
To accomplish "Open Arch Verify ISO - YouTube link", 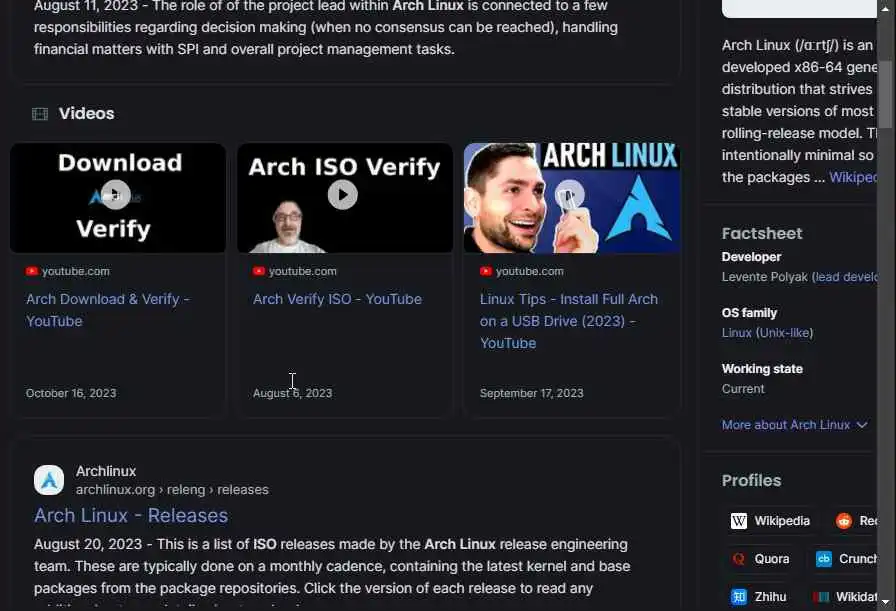I will 337,299.
